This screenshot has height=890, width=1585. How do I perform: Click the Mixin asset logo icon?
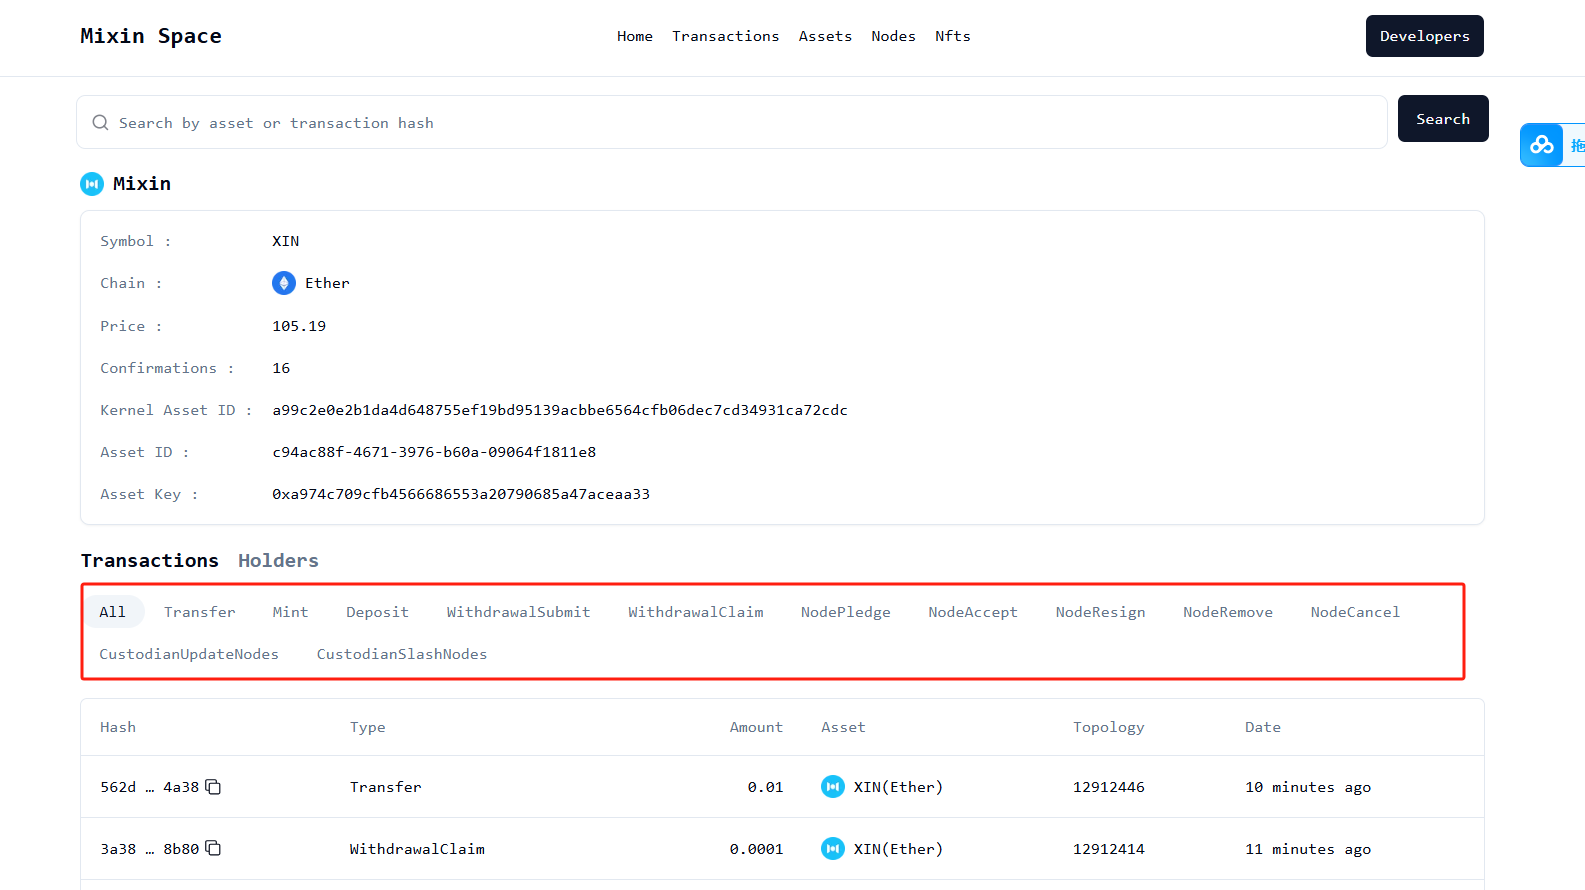click(92, 184)
